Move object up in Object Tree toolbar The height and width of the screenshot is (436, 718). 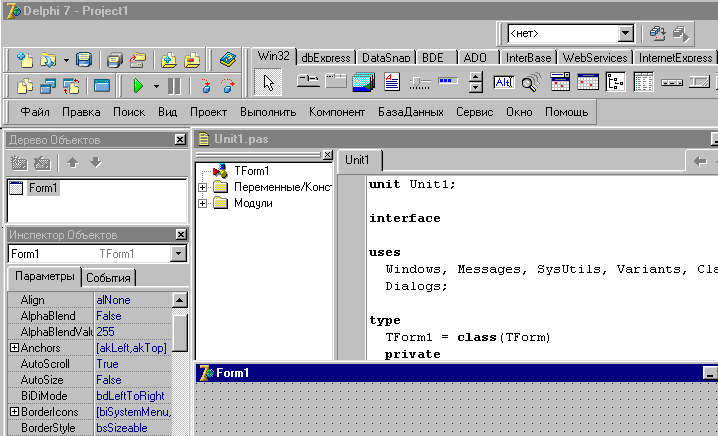(73, 162)
